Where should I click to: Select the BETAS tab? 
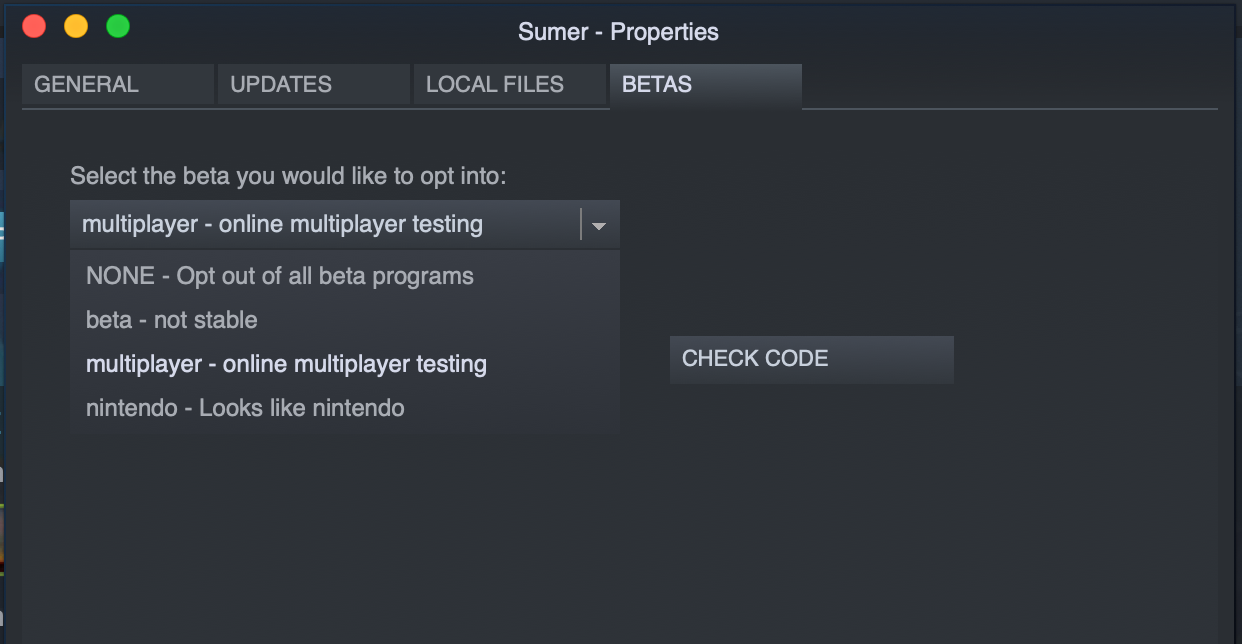click(705, 85)
